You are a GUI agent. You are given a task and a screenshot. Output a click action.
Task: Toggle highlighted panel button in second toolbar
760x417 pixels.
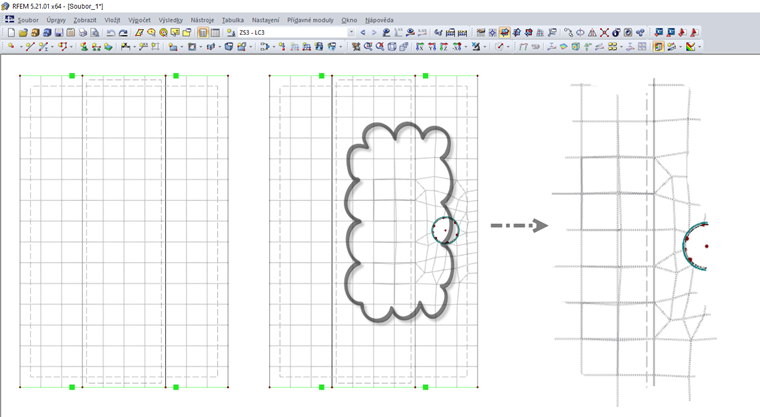[658, 47]
